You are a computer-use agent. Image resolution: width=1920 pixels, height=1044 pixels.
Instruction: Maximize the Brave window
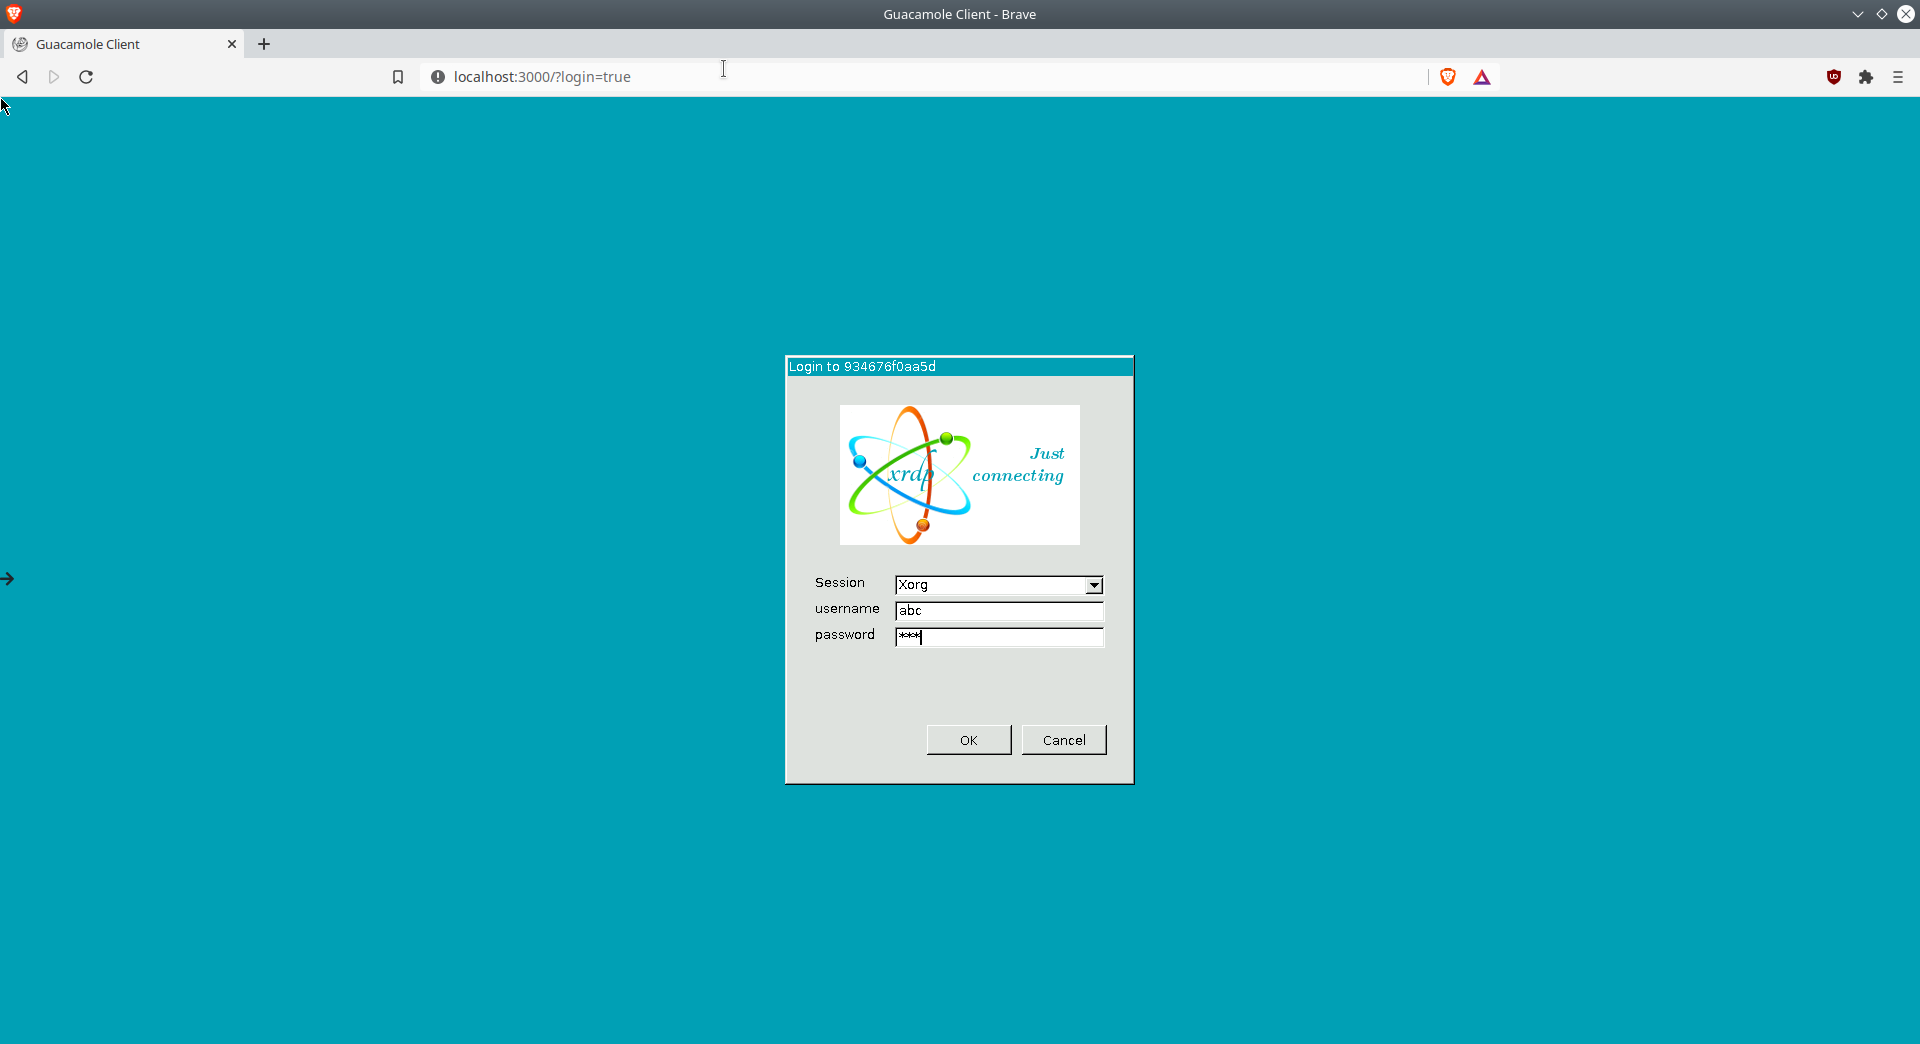coord(1882,14)
